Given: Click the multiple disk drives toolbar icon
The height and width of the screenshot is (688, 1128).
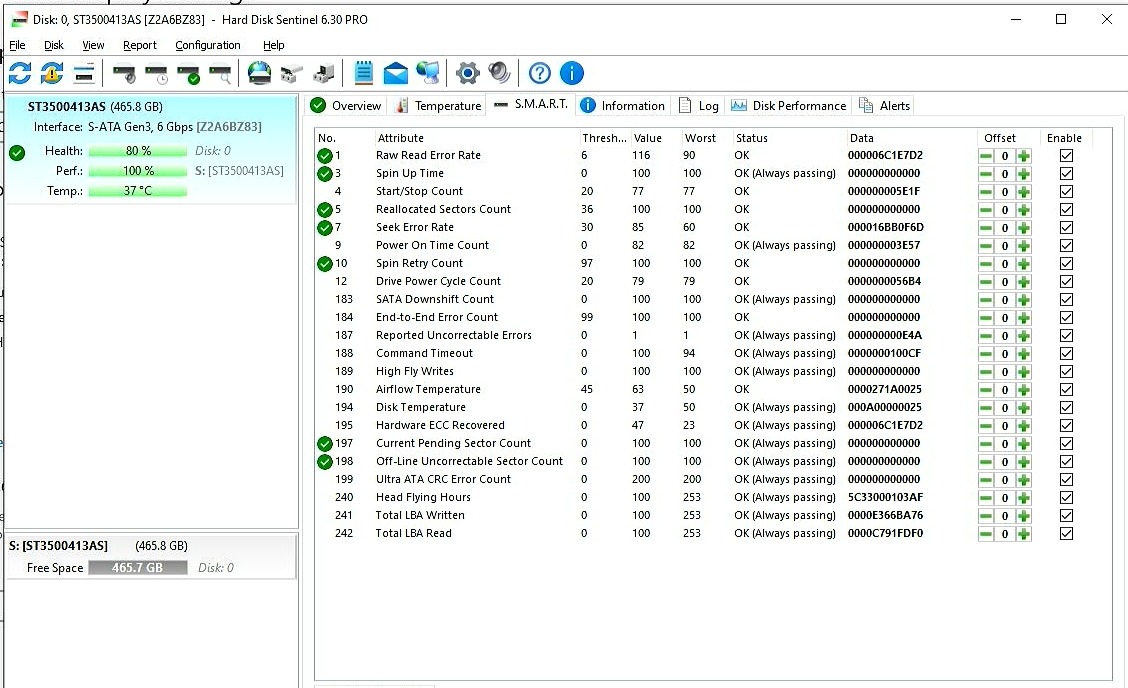Looking at the screenshot, I should pyautogui.click(x=291, y=73).
